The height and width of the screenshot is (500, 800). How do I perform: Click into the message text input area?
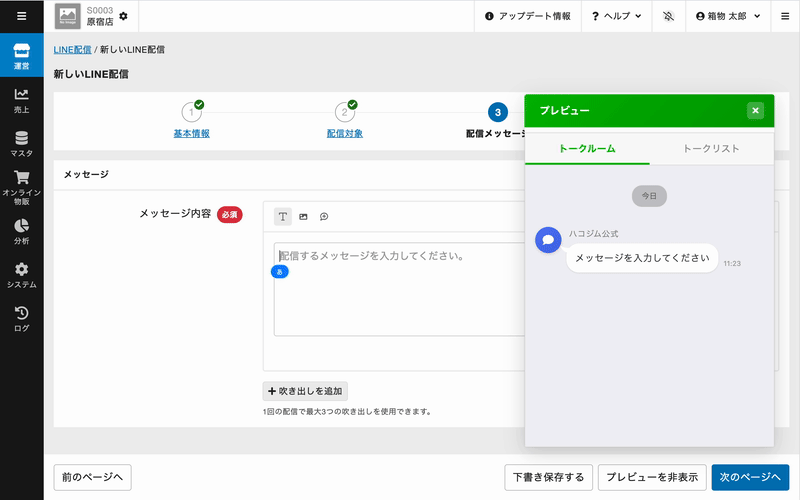[400, 290]
